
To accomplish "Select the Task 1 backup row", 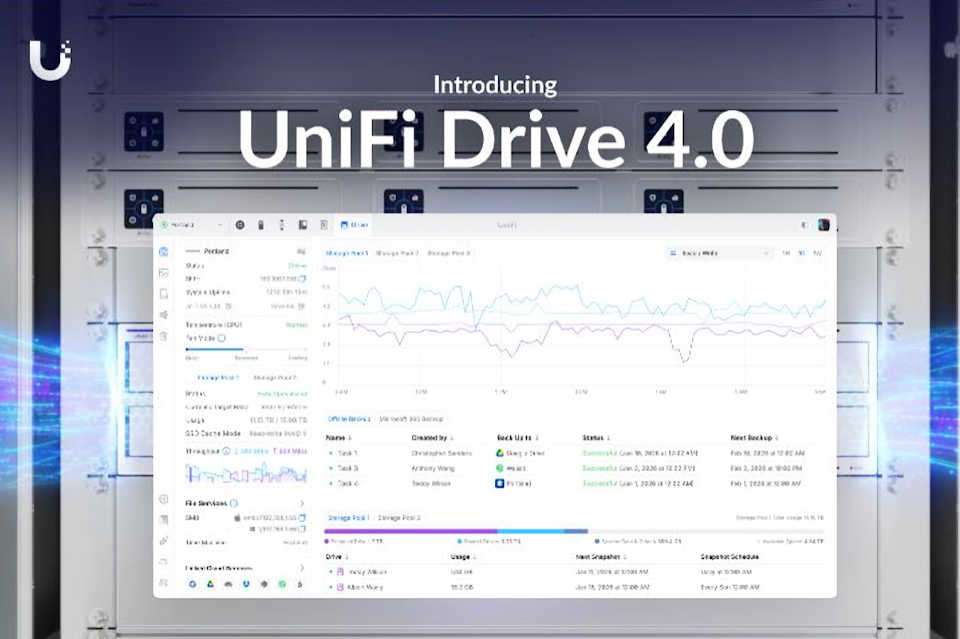I will [574, 453].
